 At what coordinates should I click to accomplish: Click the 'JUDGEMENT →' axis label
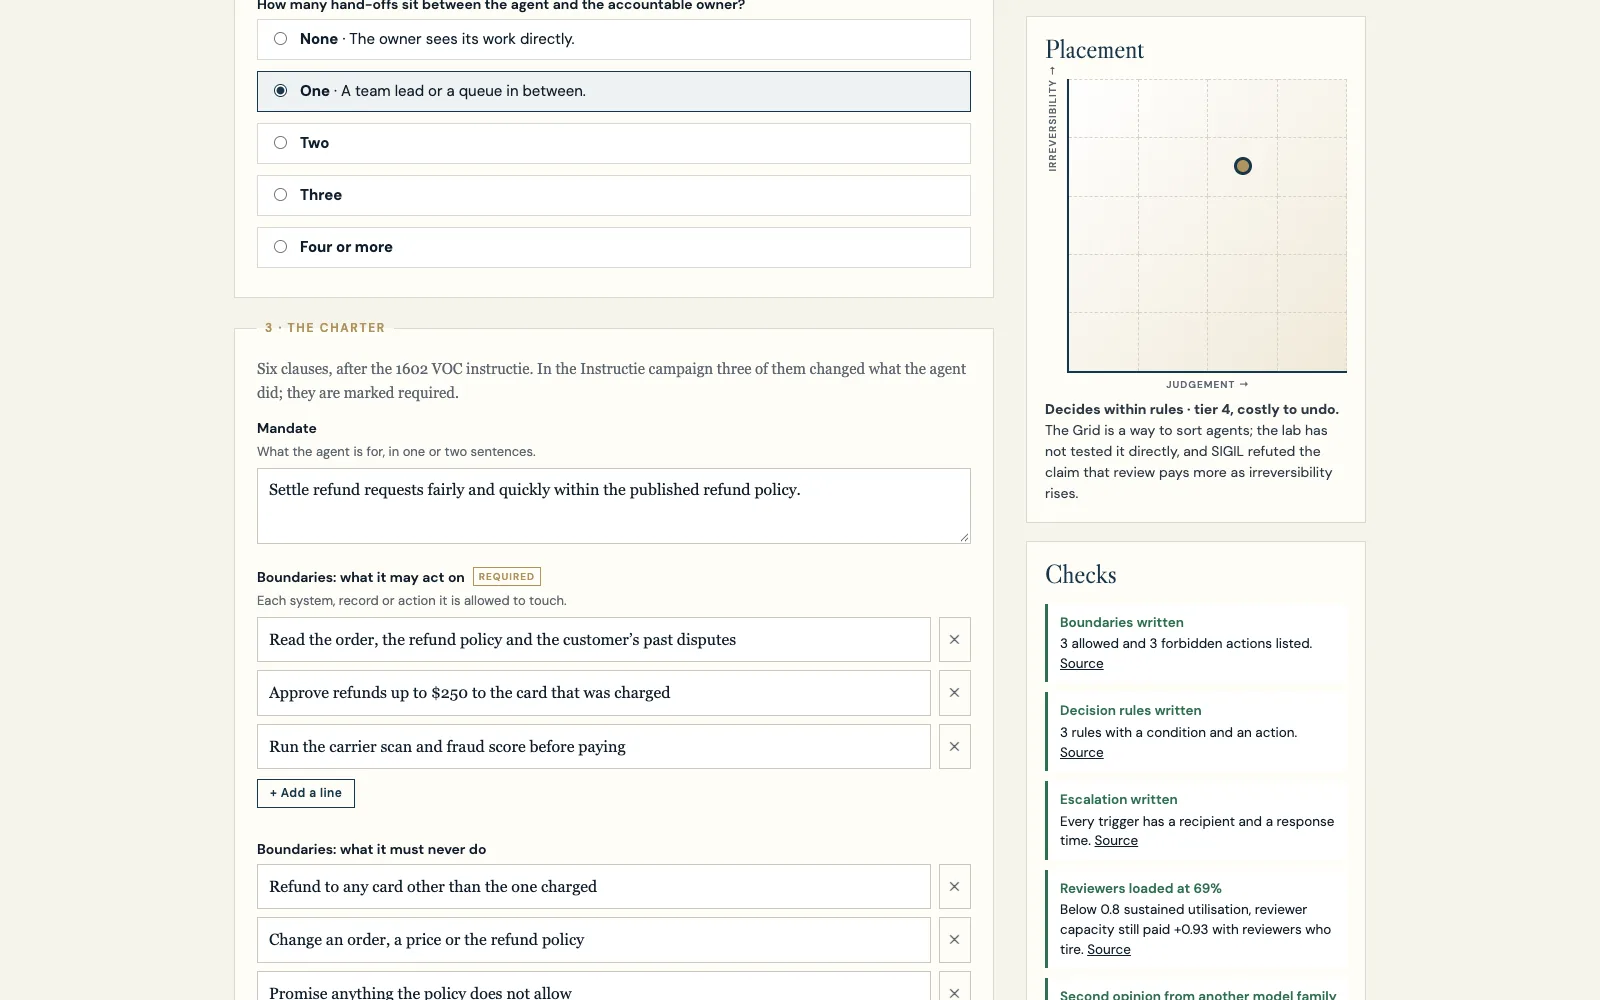pos(1206,385)
